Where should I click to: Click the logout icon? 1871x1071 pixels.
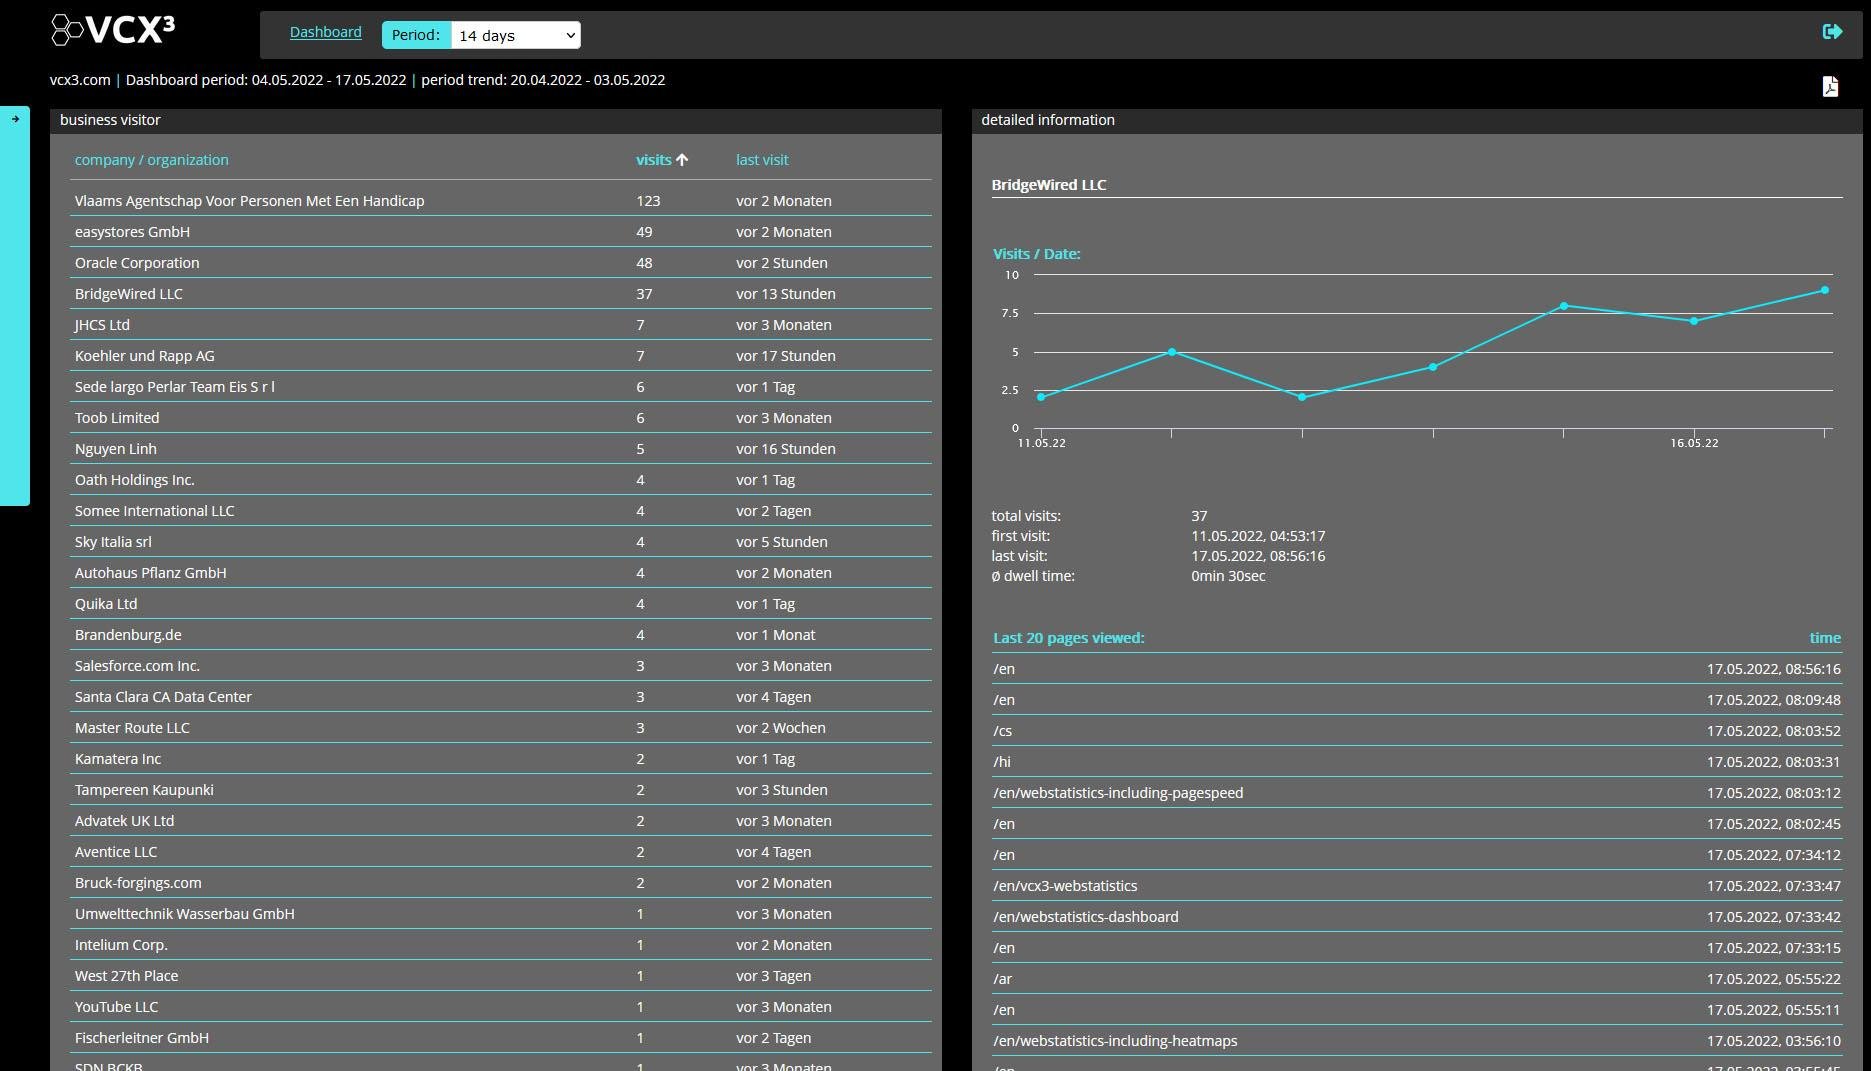[1832, 32]
